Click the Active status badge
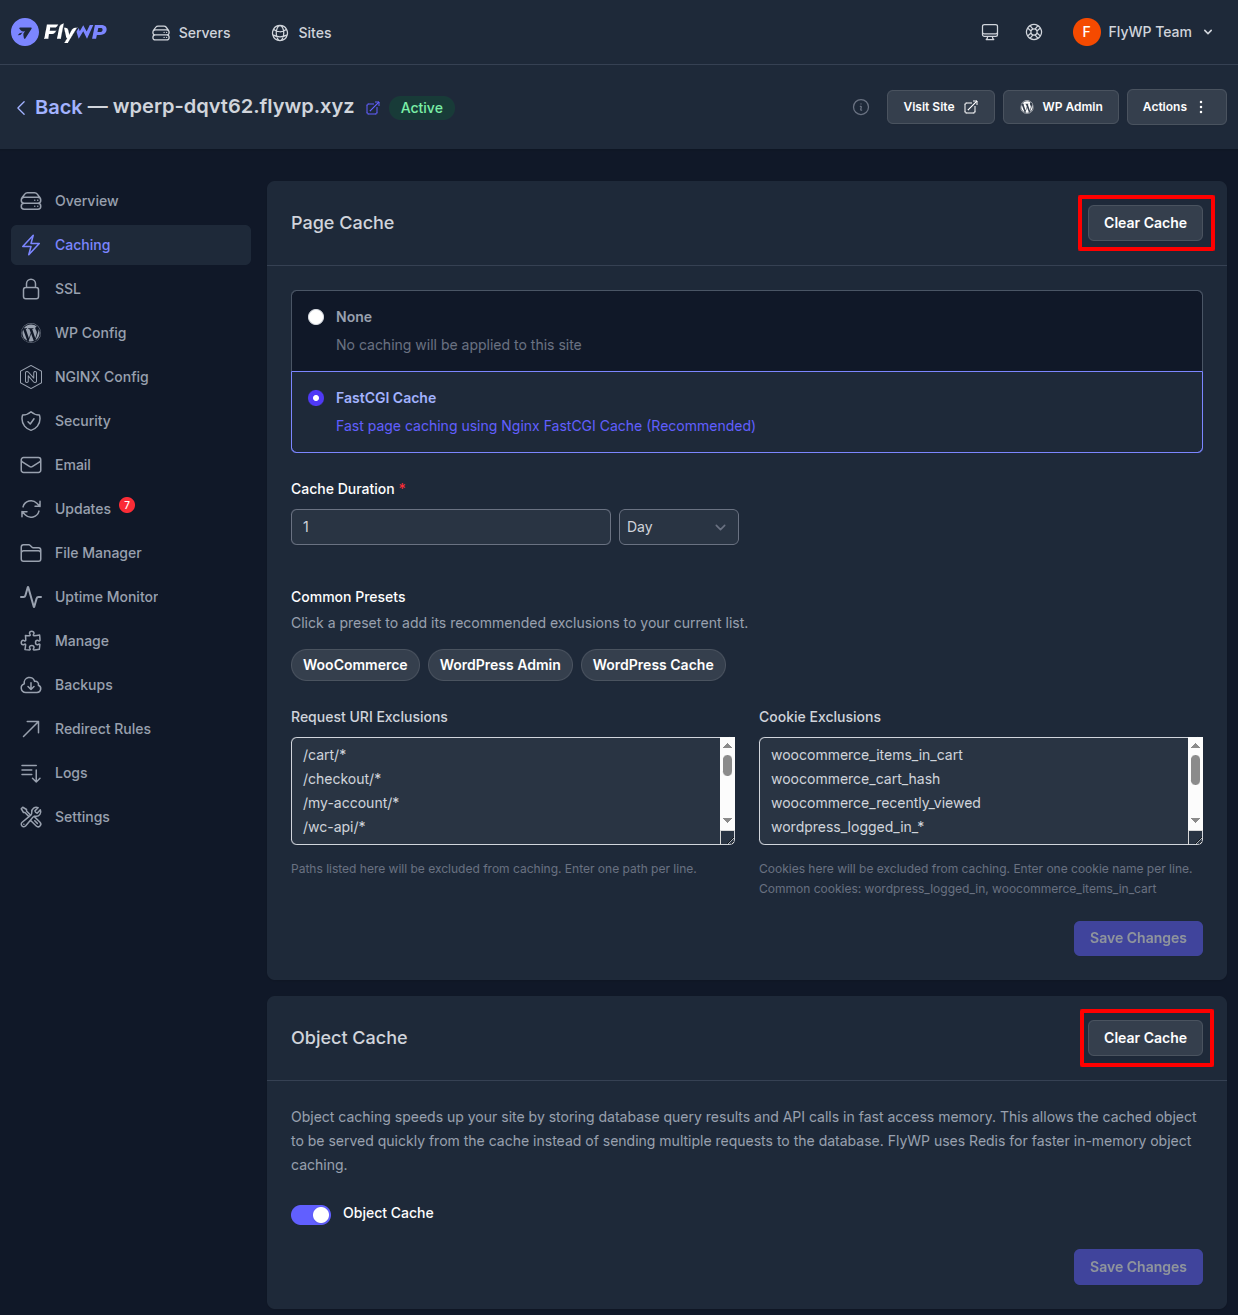Image resolution: width=1238 pixels, height=1315 pixels. (x=422, y=108)
